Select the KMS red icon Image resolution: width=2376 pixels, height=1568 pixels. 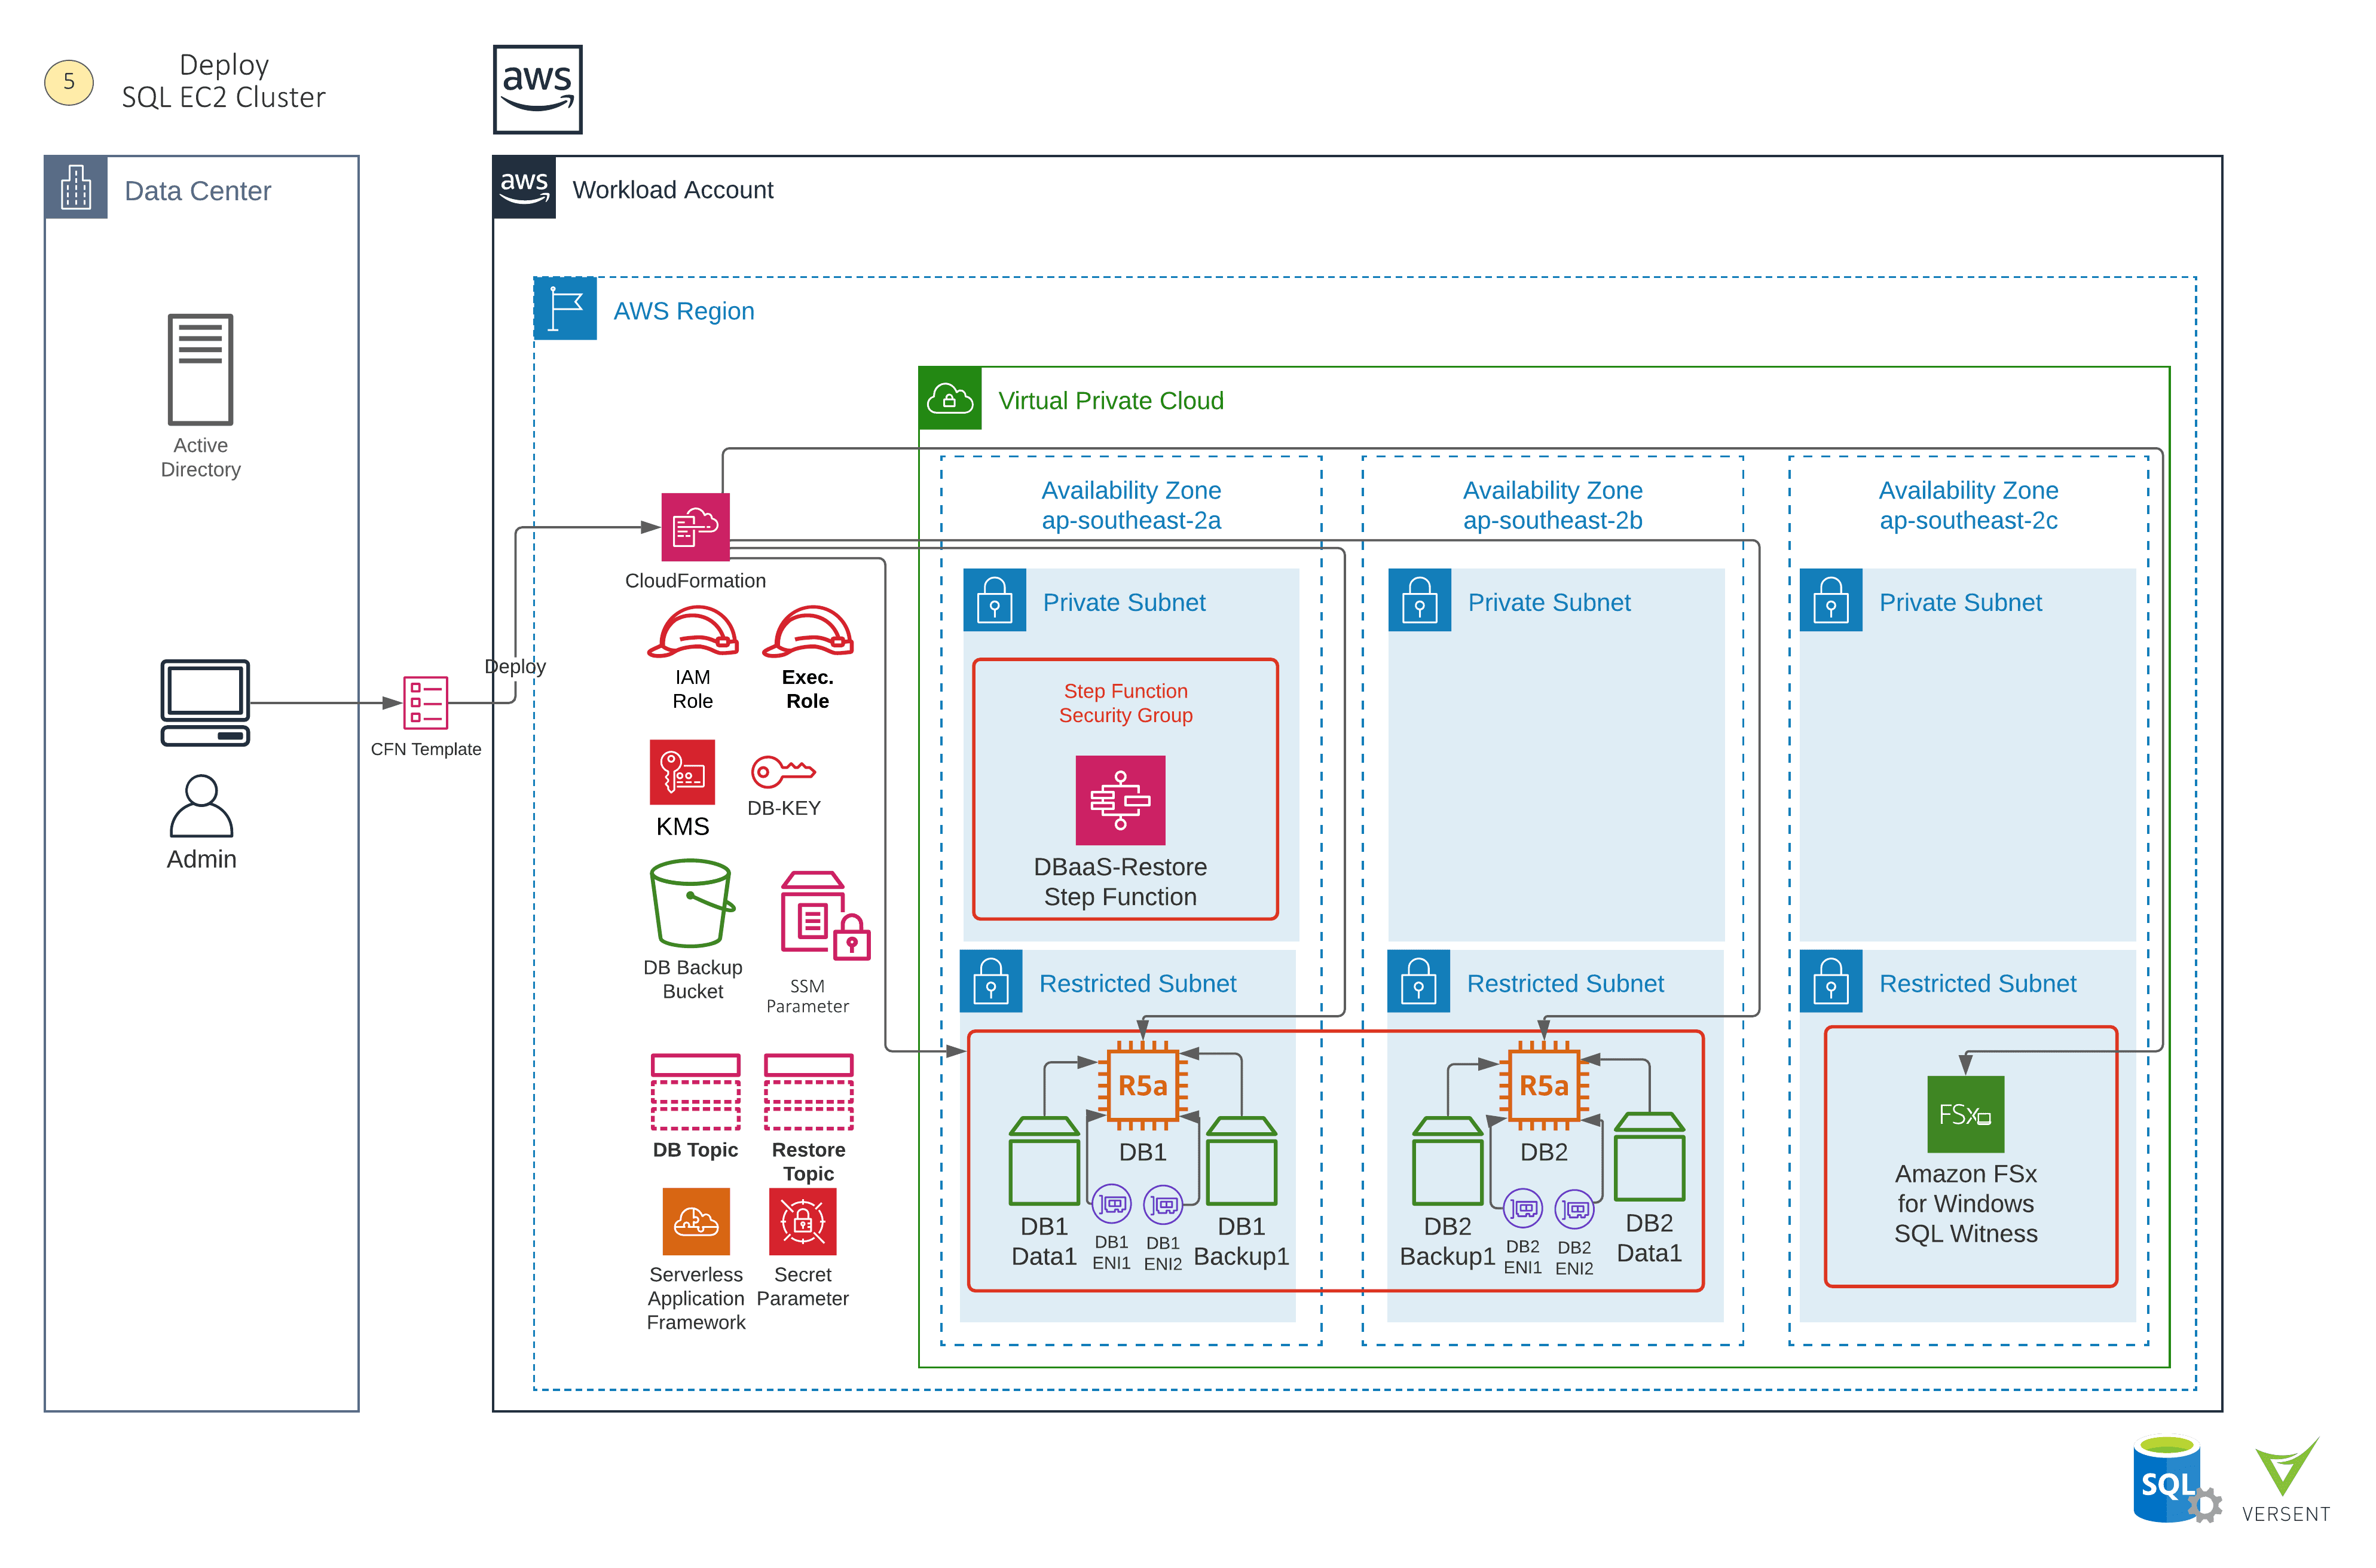683,772
